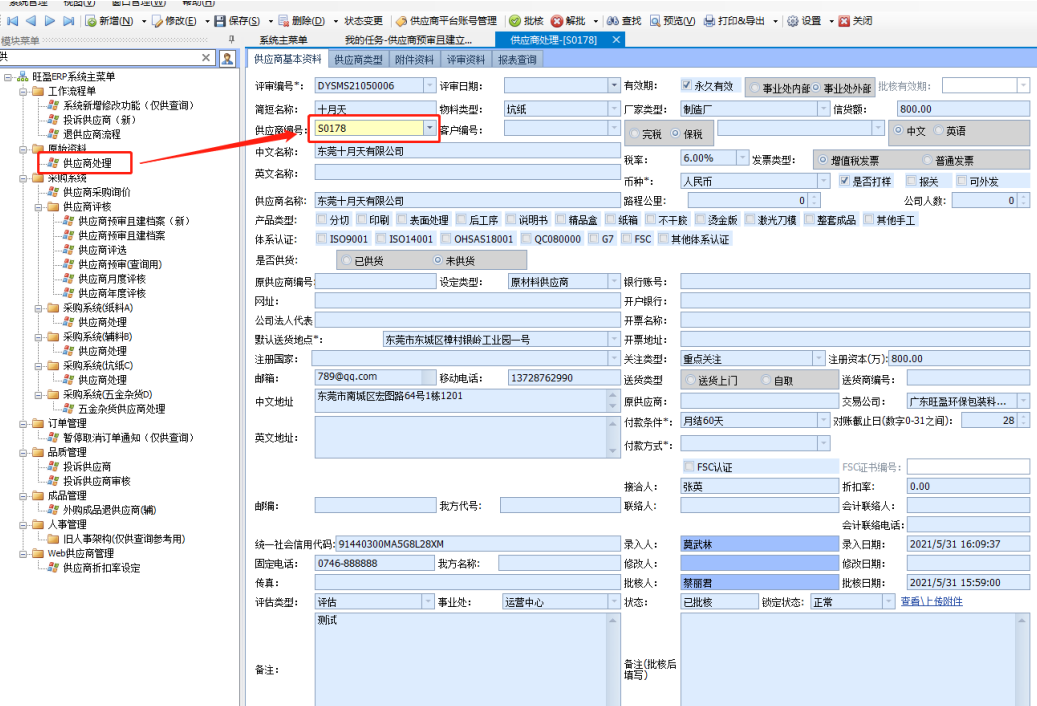Open the 厂家类型 制造厂 dropdown
Viewport: 1037px width, 706px height.
click(x=823, y=108)
